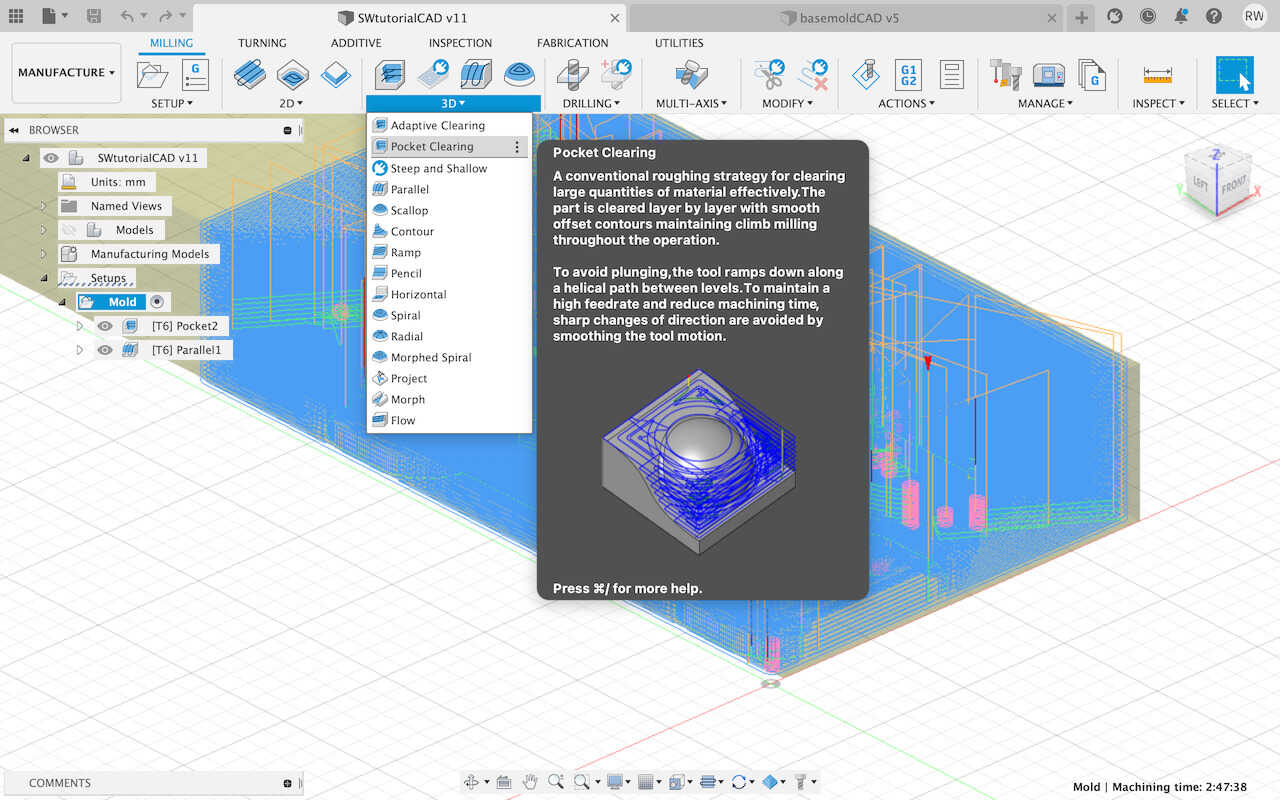This screenshot has height=800, width=1280.
Task: Click the Undo arrow icon
Action: coord(126,16)
